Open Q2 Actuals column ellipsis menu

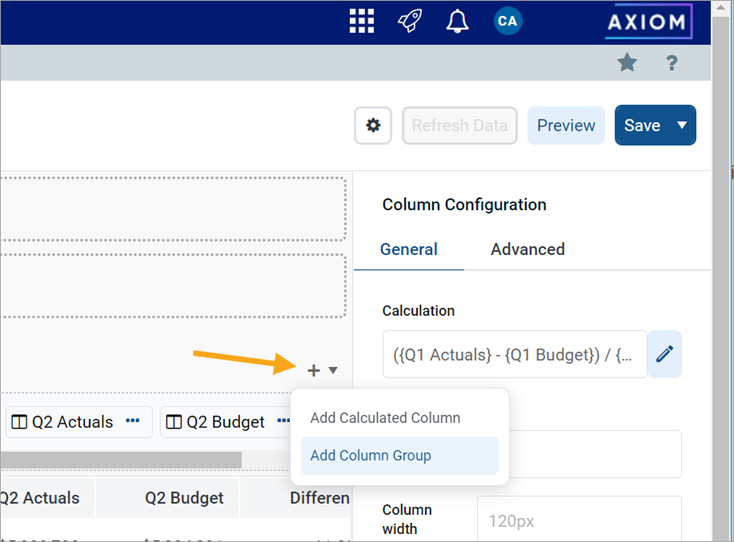tap(133, 421)
